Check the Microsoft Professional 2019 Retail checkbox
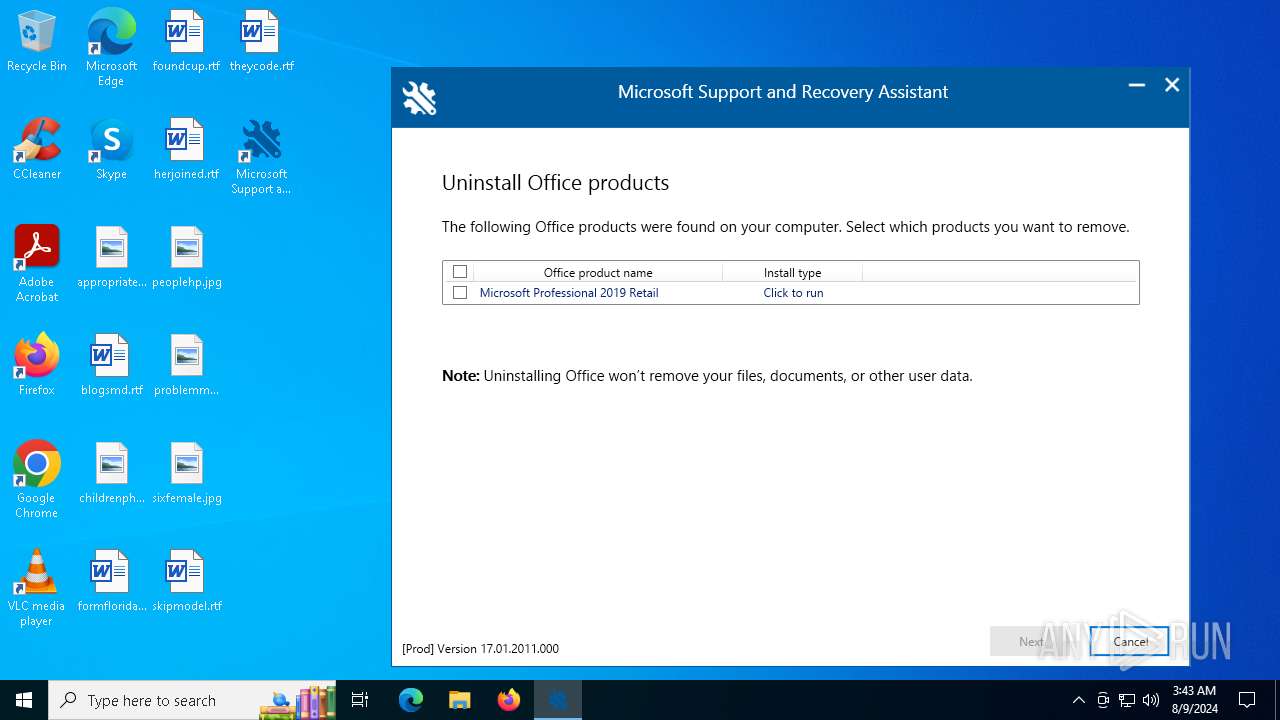This screenshot has width=1280, height=720. (460, 293)
